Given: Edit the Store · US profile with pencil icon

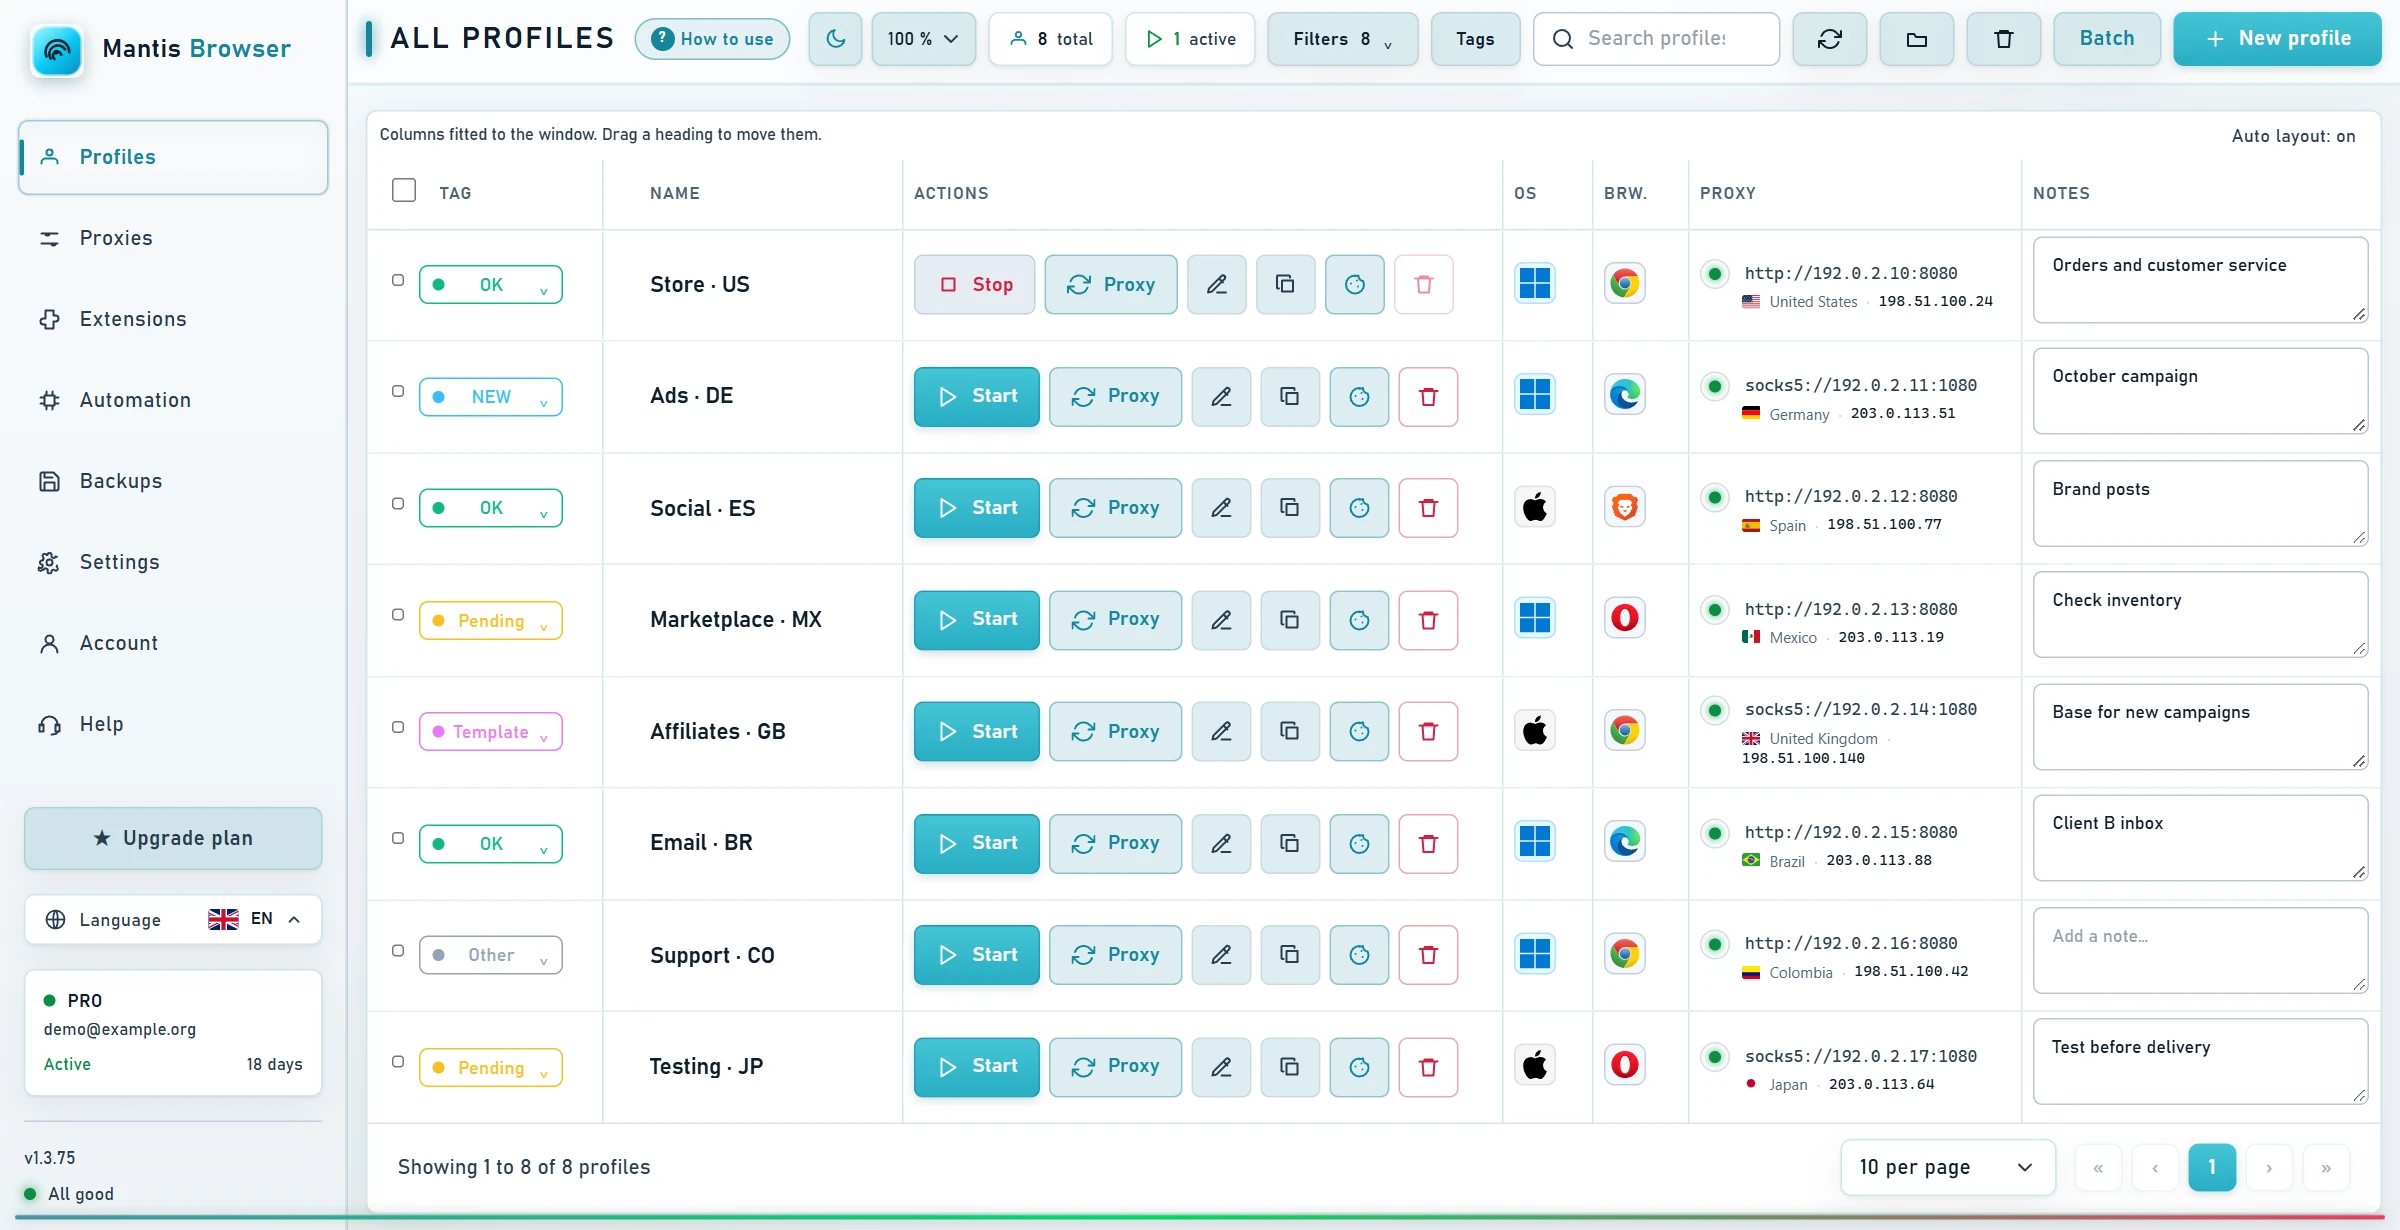Looking at the screenshot, I should 1216,284.
